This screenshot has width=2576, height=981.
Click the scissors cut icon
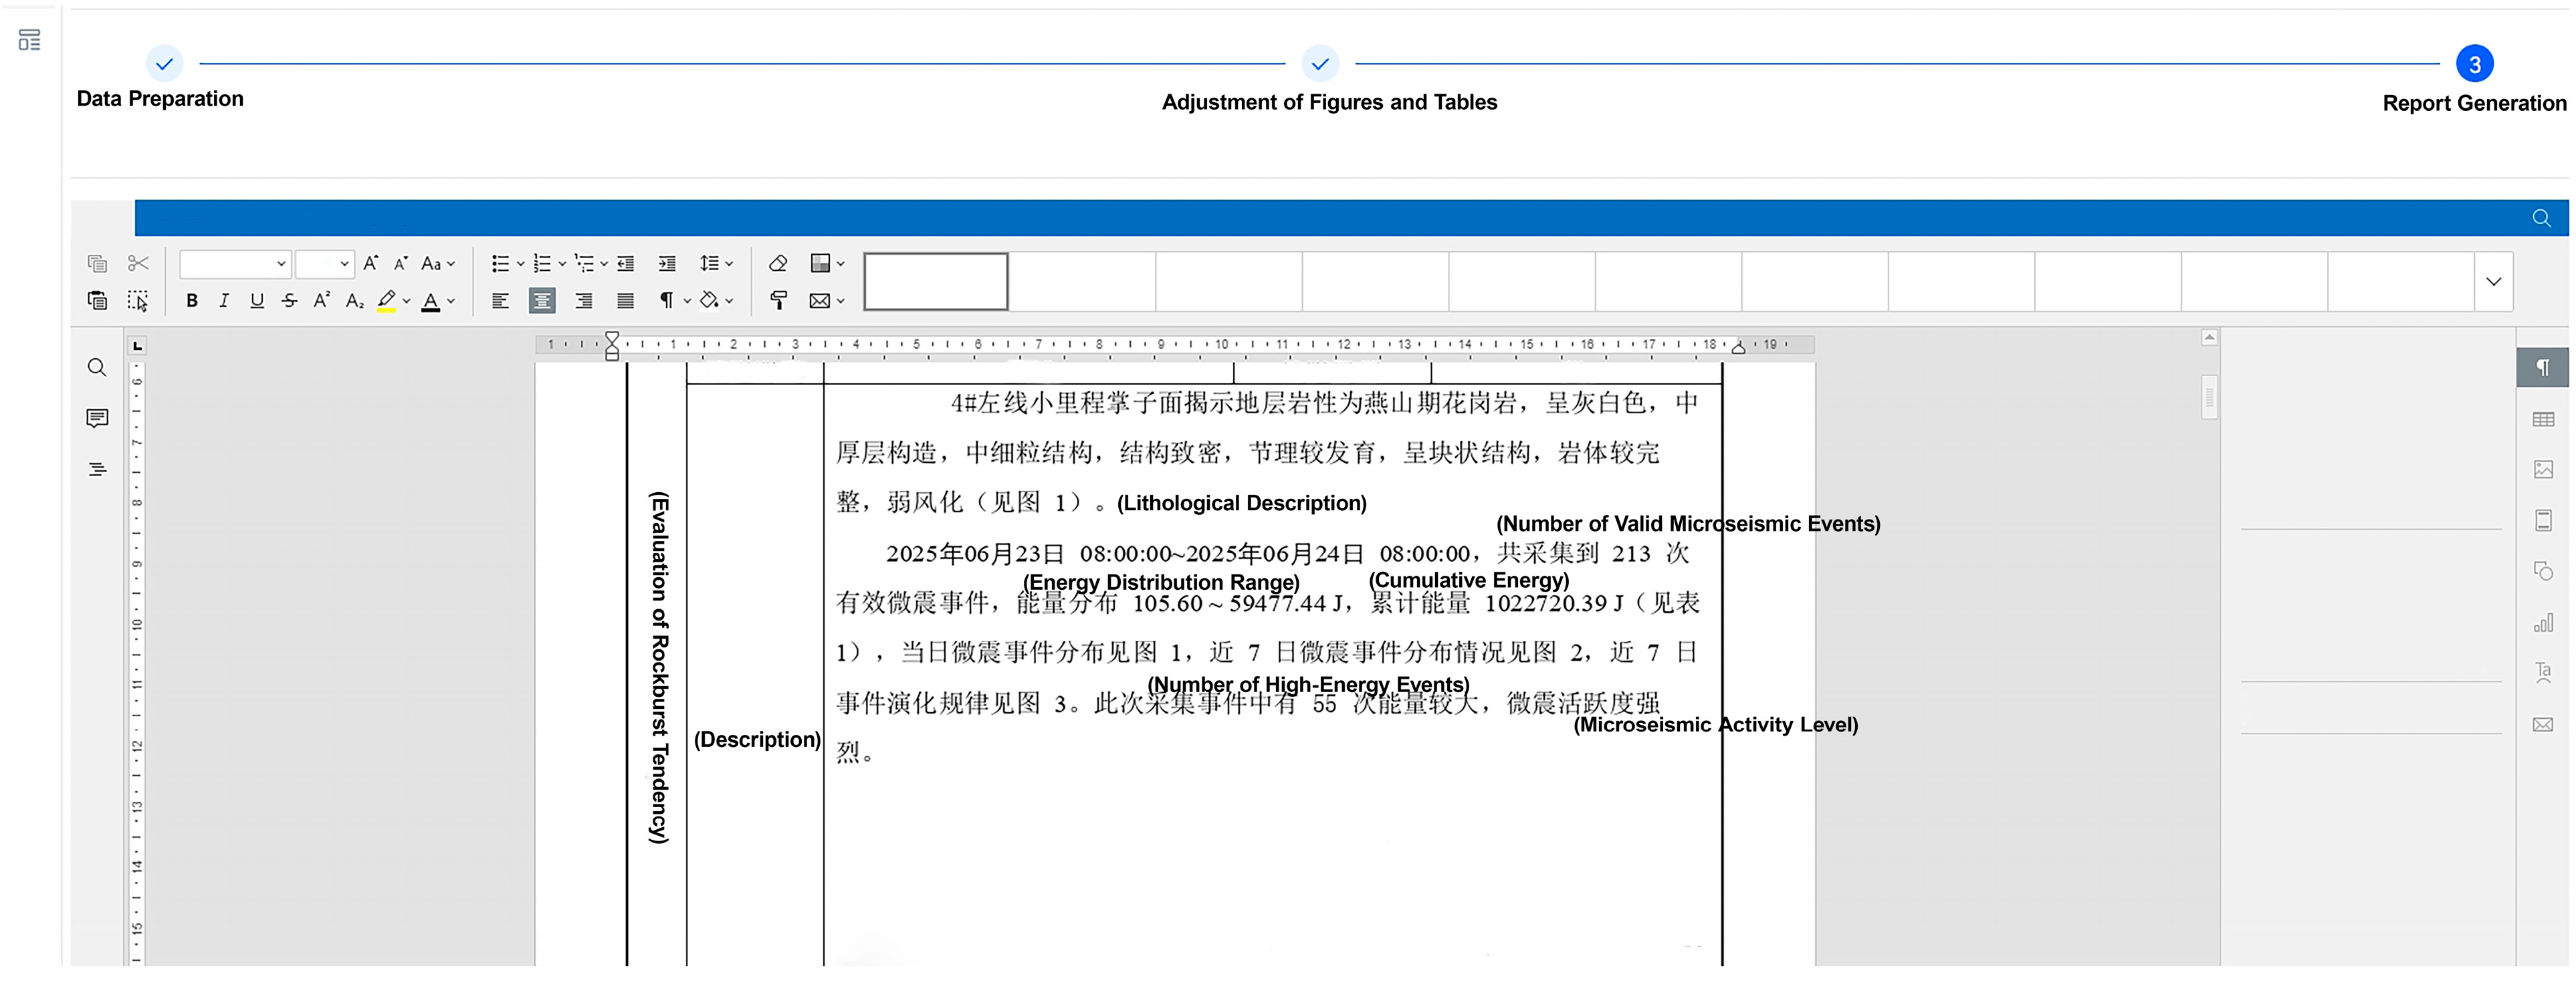(138, 263)
